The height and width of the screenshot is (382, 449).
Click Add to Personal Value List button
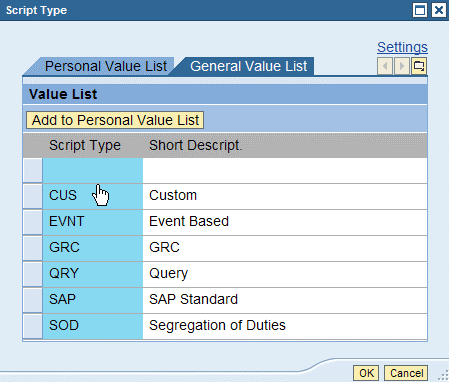[x=115, y=120]
